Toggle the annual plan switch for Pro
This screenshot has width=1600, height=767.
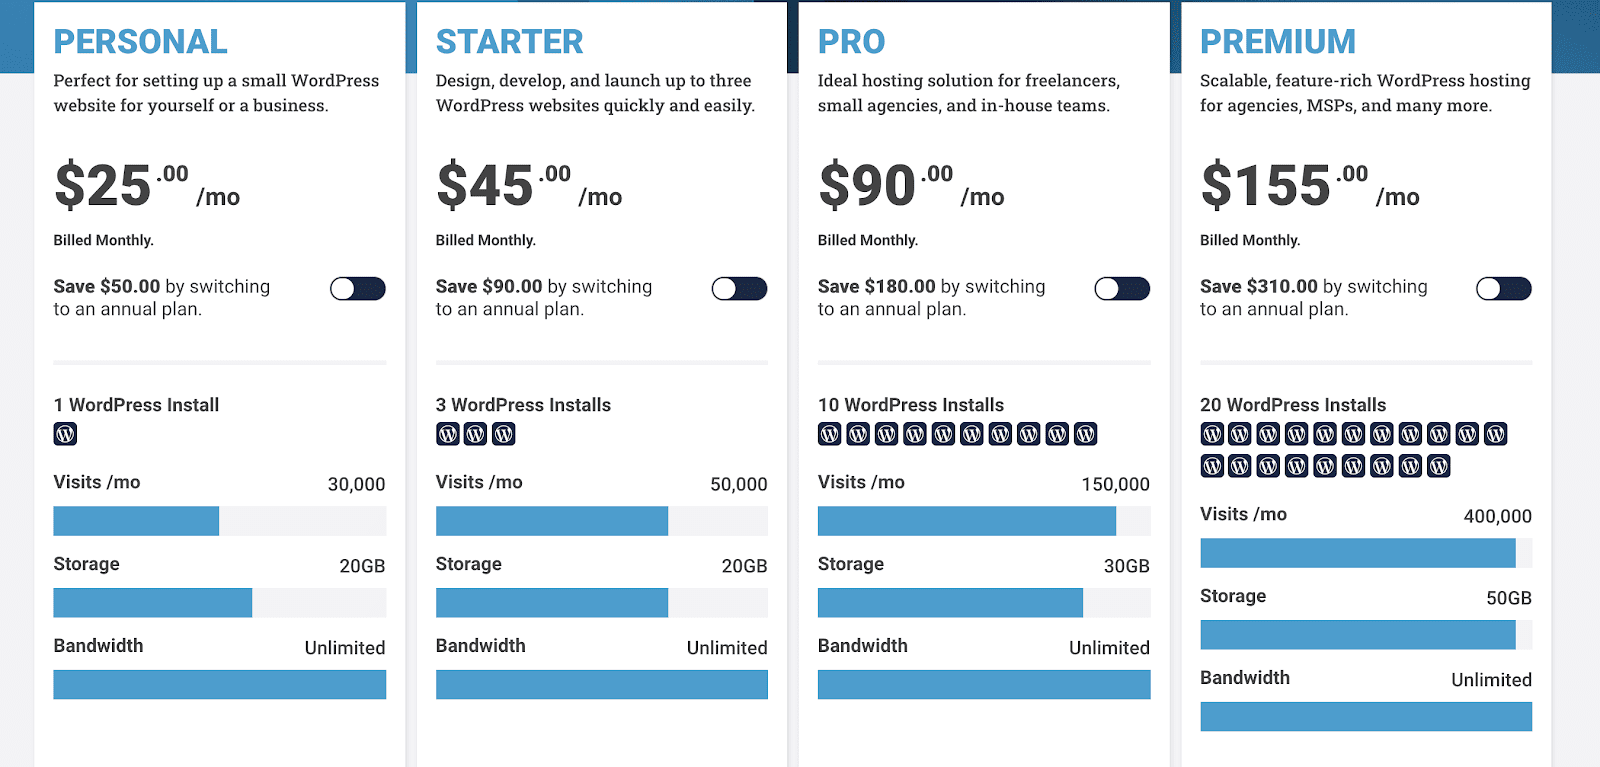[1121, 288]
